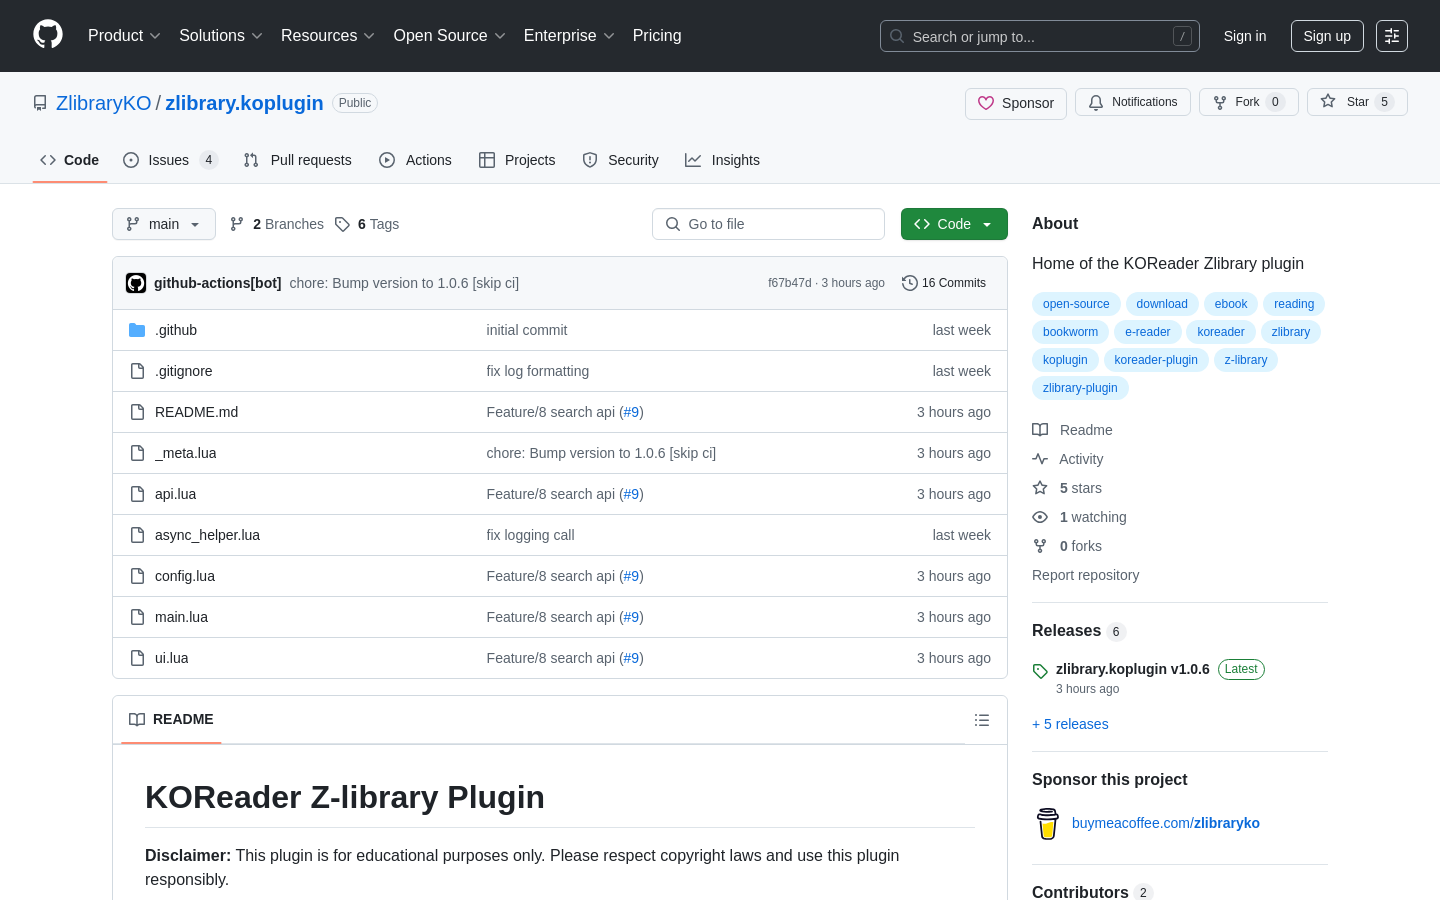Click the Buy Me a Coffee cup icon
The image size is (1440, 900).
point(1047,823)
